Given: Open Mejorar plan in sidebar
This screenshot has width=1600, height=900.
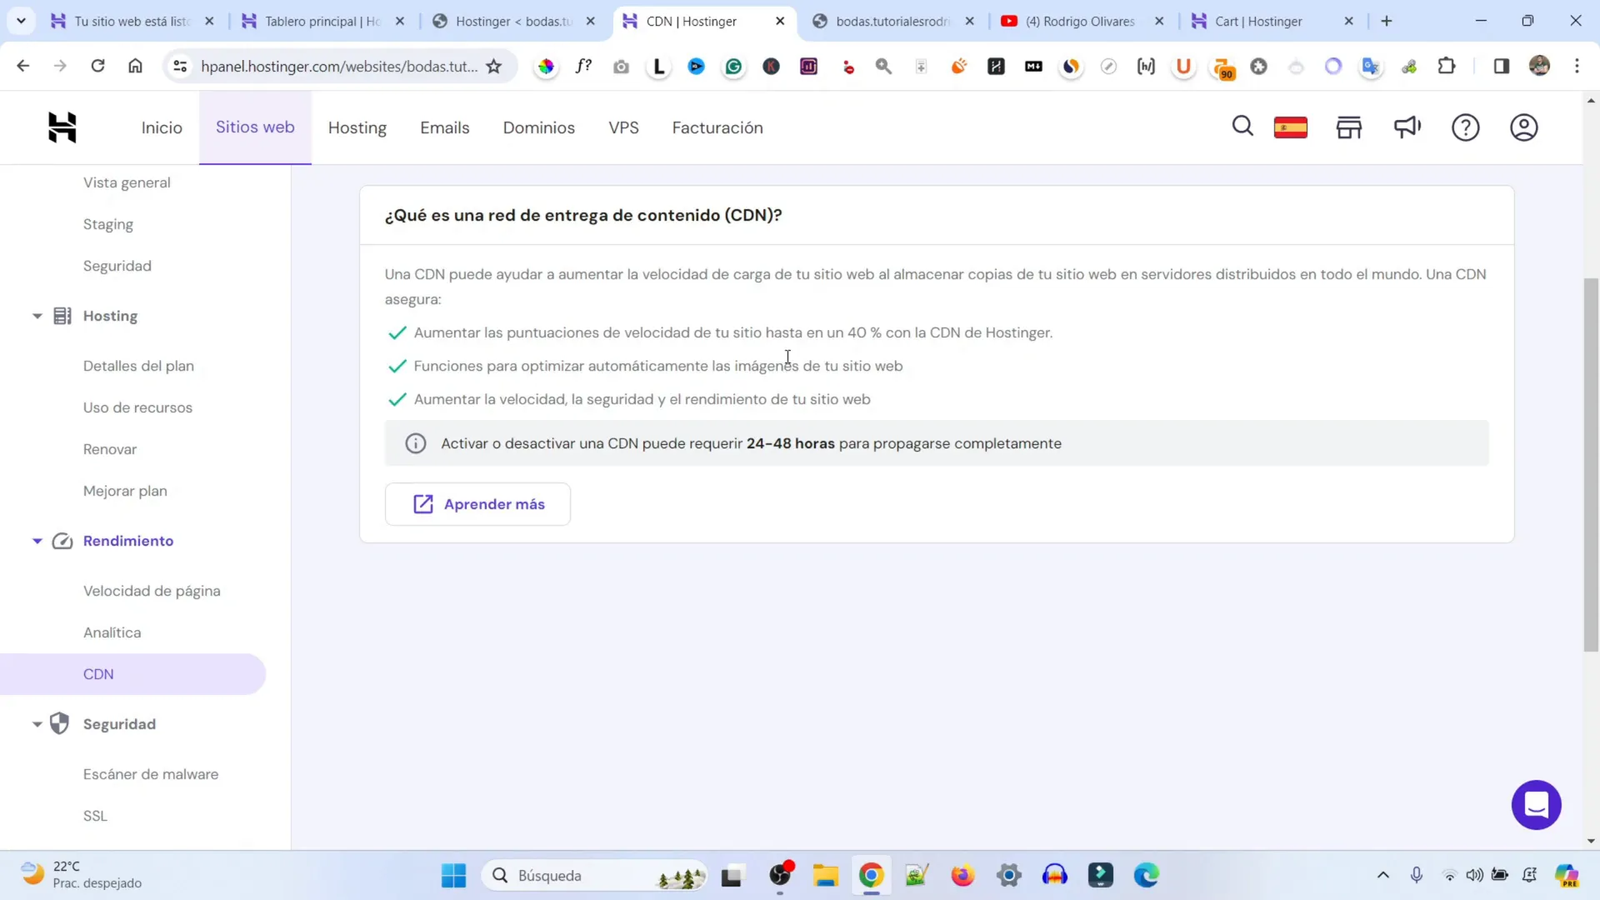Looking at the screenshot, I should (125, 491).
